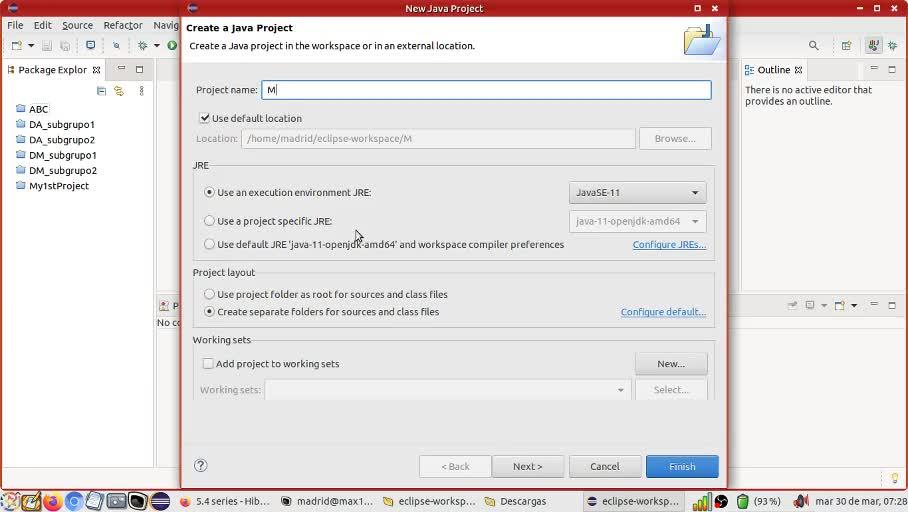This screenshot has width=908, height=512.
Task: Click the Save icon in Eclipse toolbar
Action: point(47,45)
